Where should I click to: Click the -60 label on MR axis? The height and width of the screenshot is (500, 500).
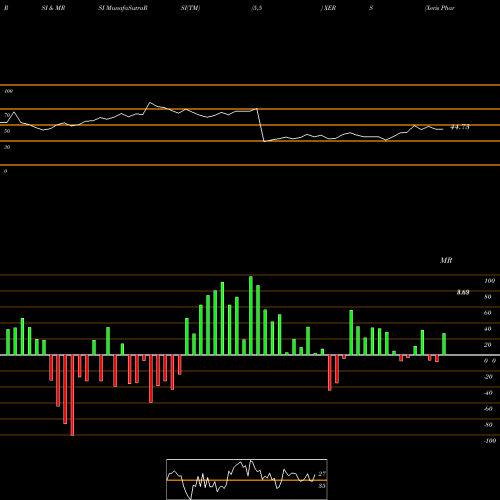pos(488,409)
